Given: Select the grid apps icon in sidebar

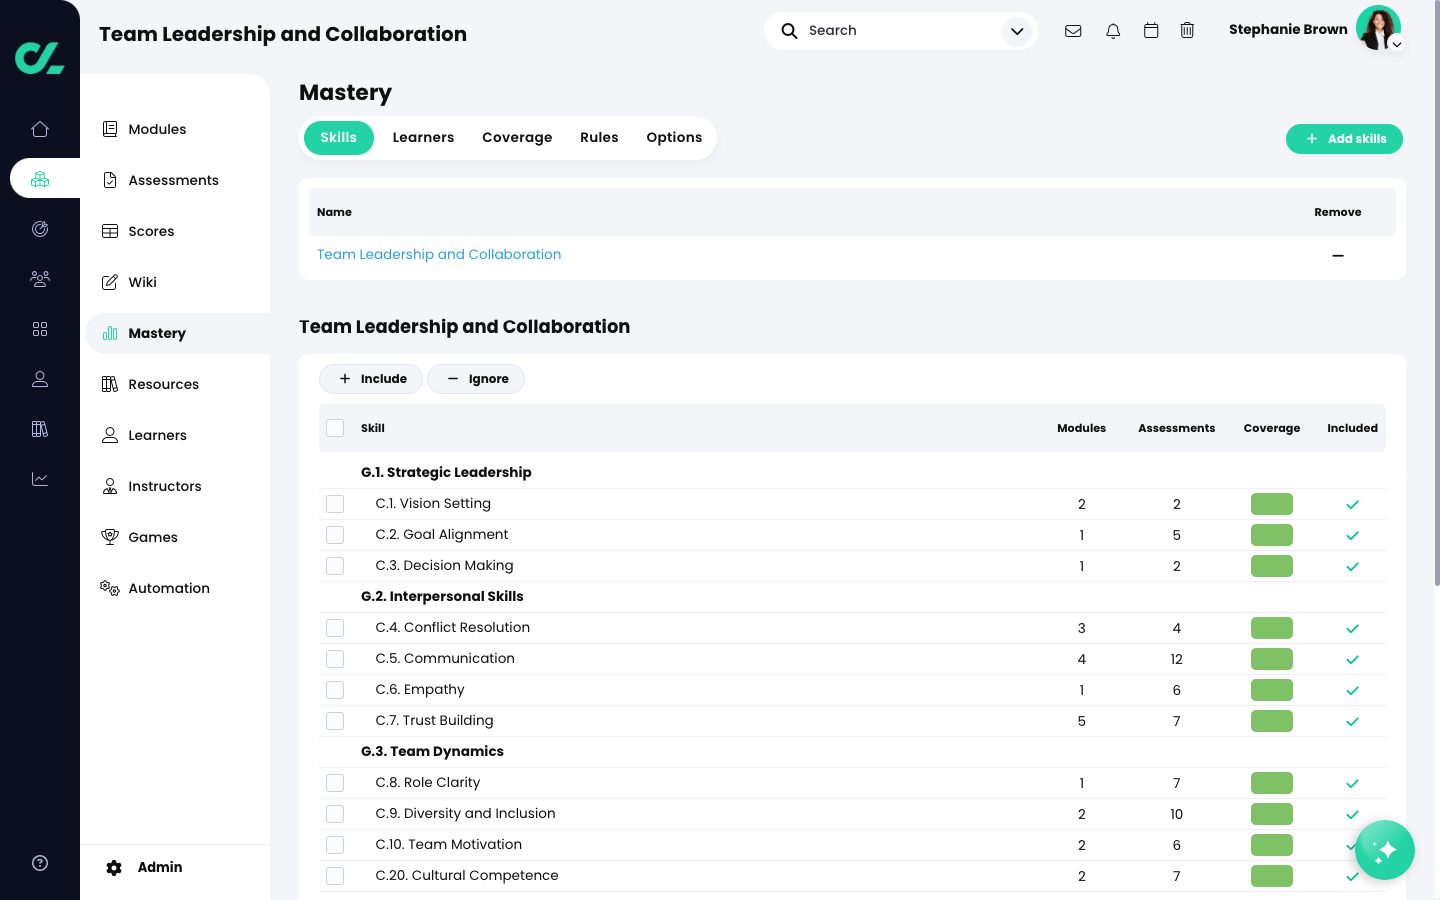Looking at the screenshot, I should coord(40,328).
